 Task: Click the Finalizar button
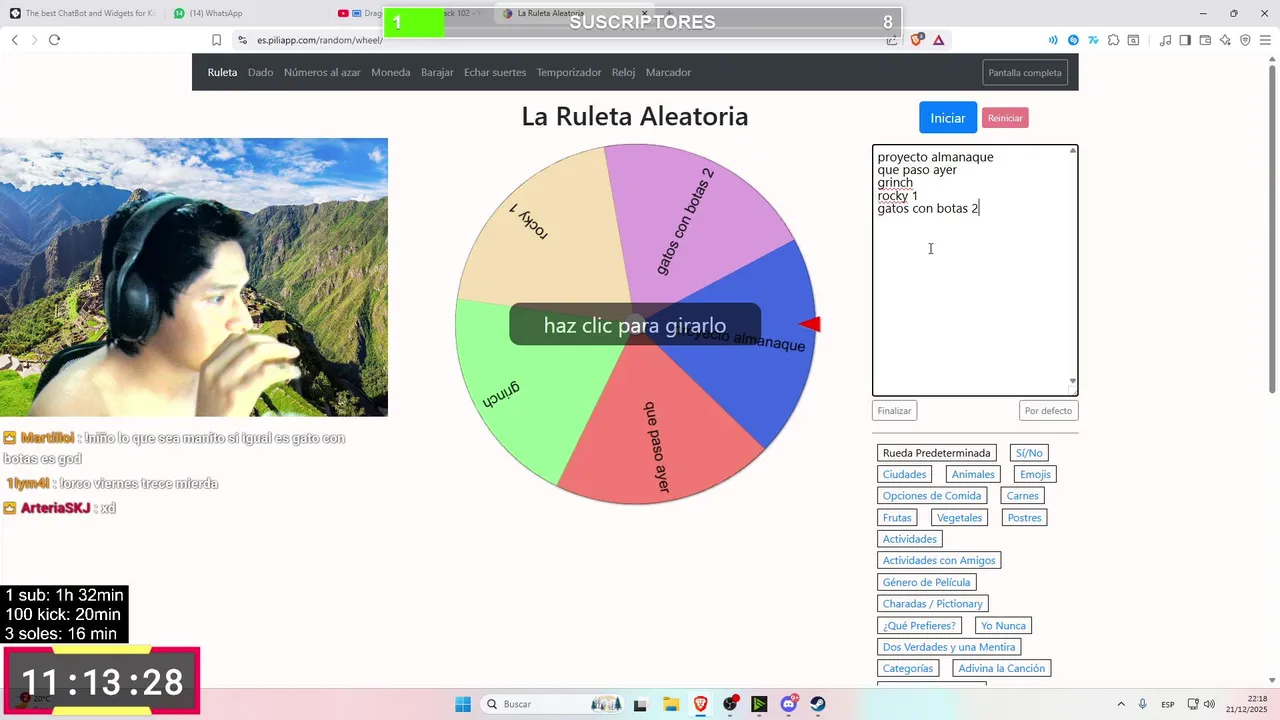click(894, 410)
